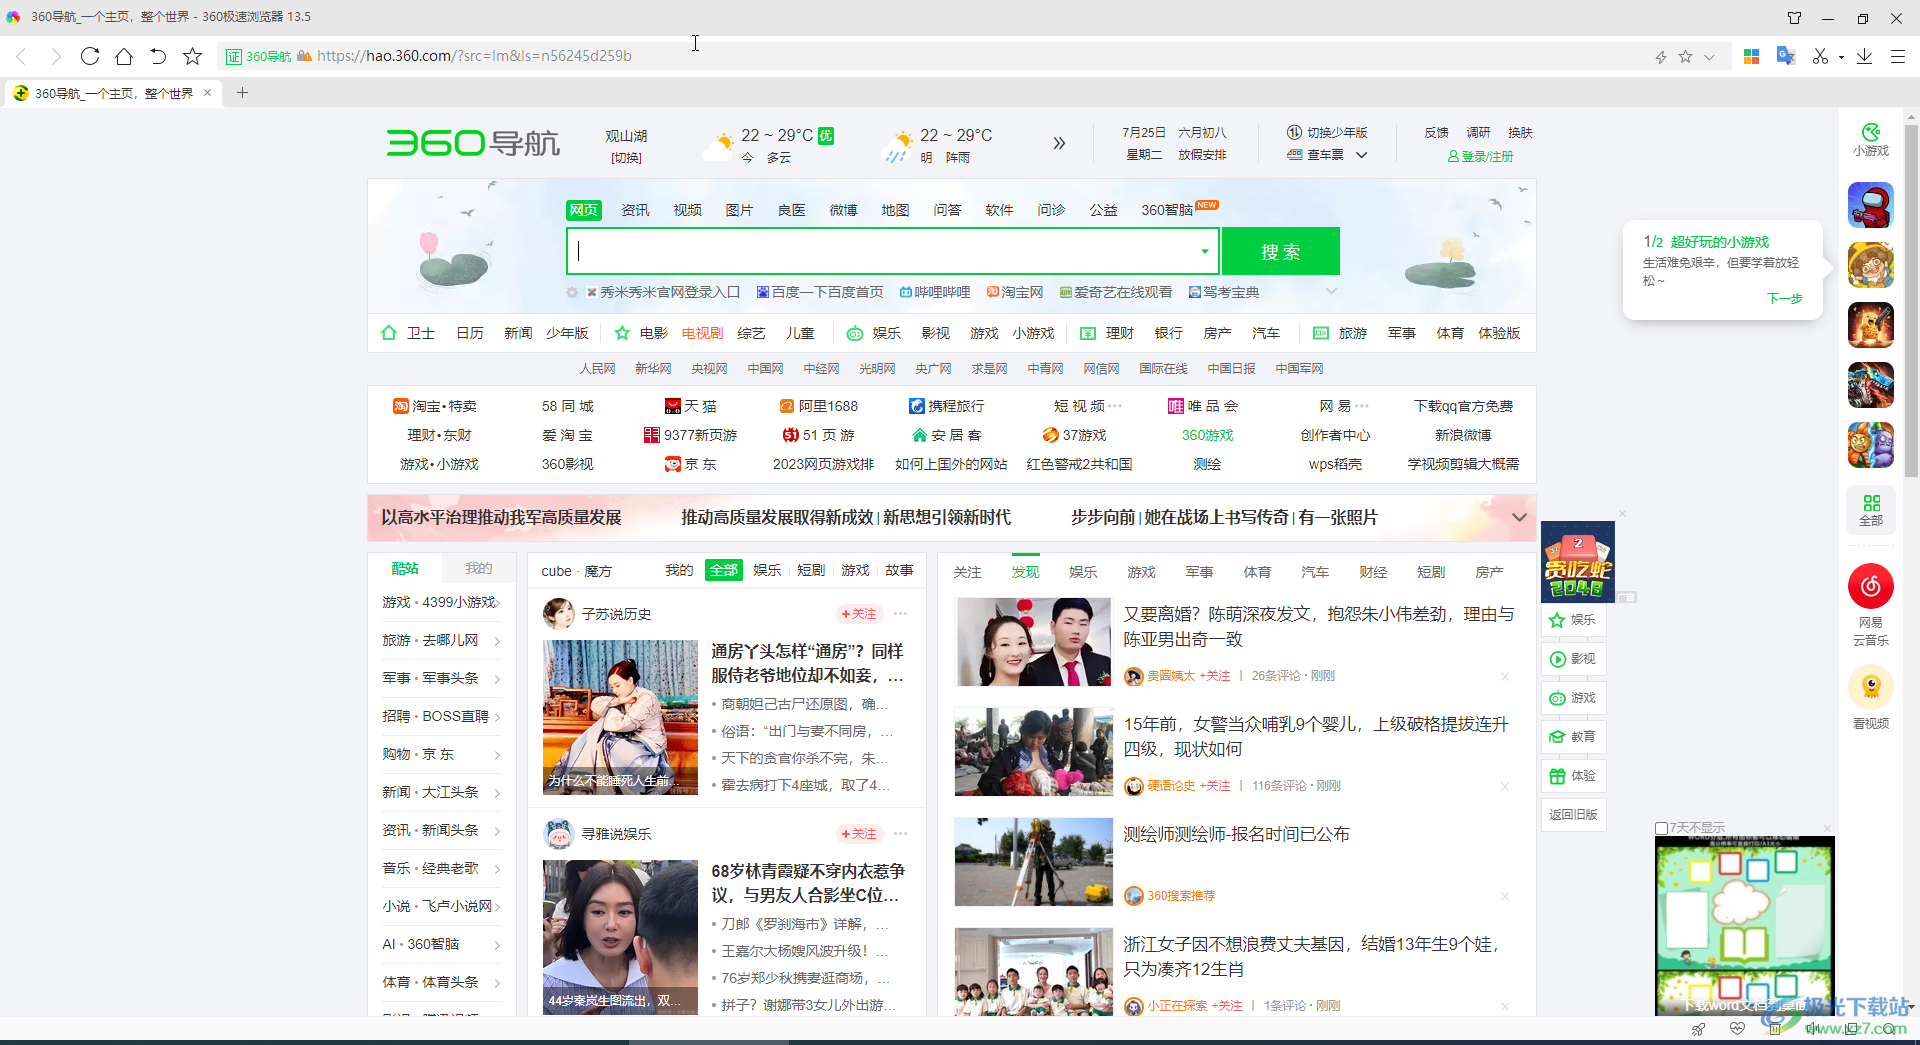
Task: Click the browser back arrow
Action: coord(21,56)
